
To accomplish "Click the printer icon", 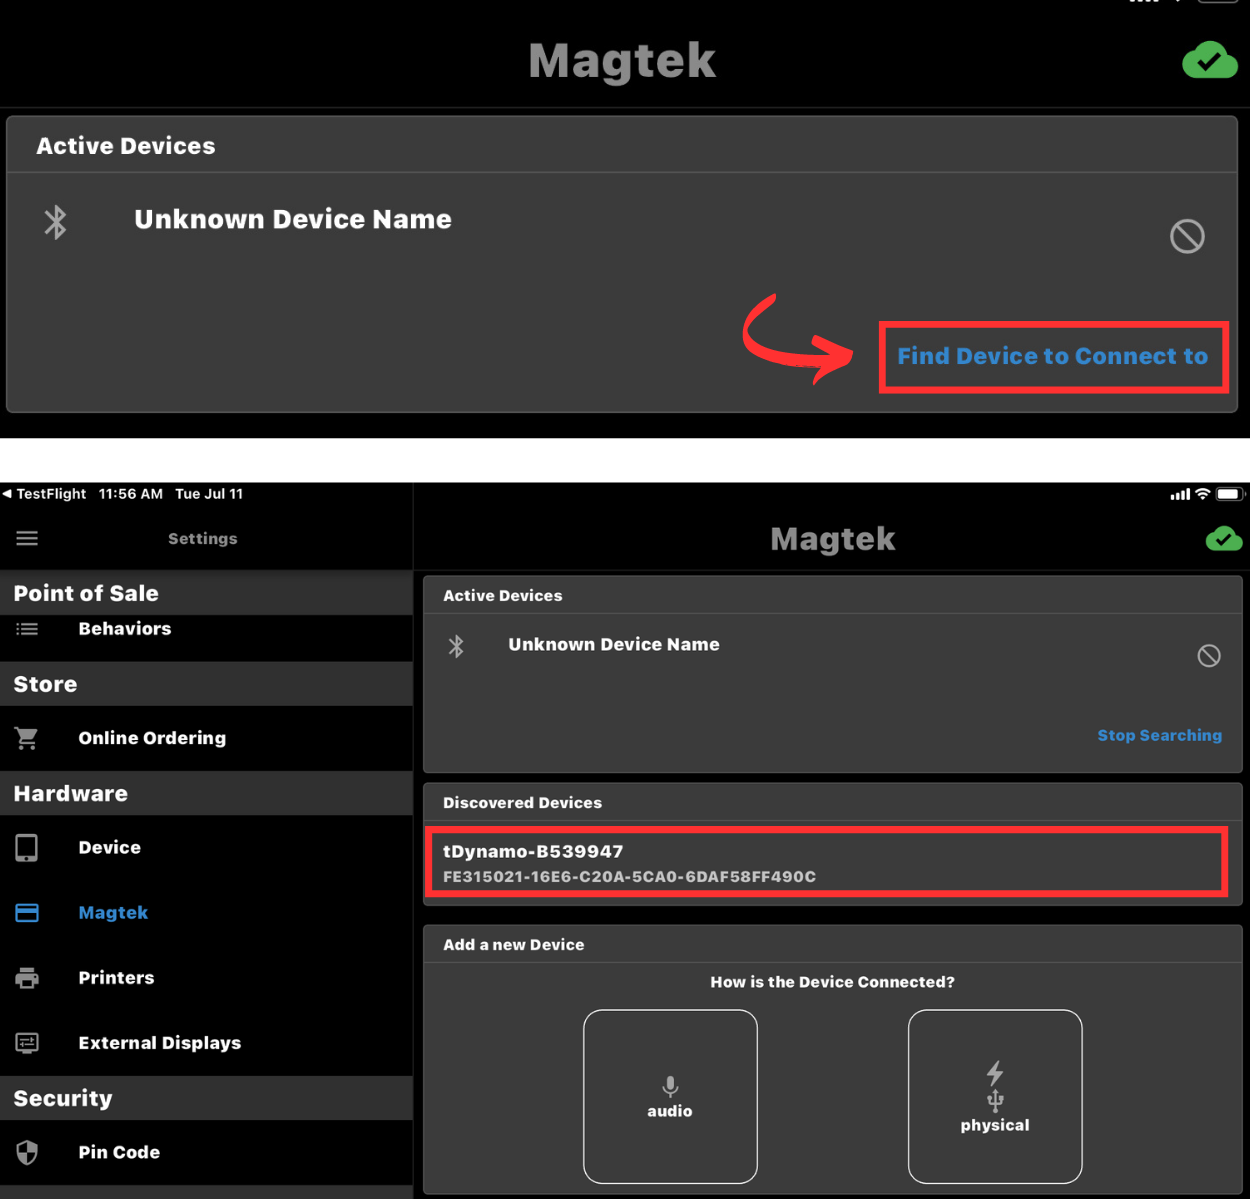I will (x=27, y=978).
